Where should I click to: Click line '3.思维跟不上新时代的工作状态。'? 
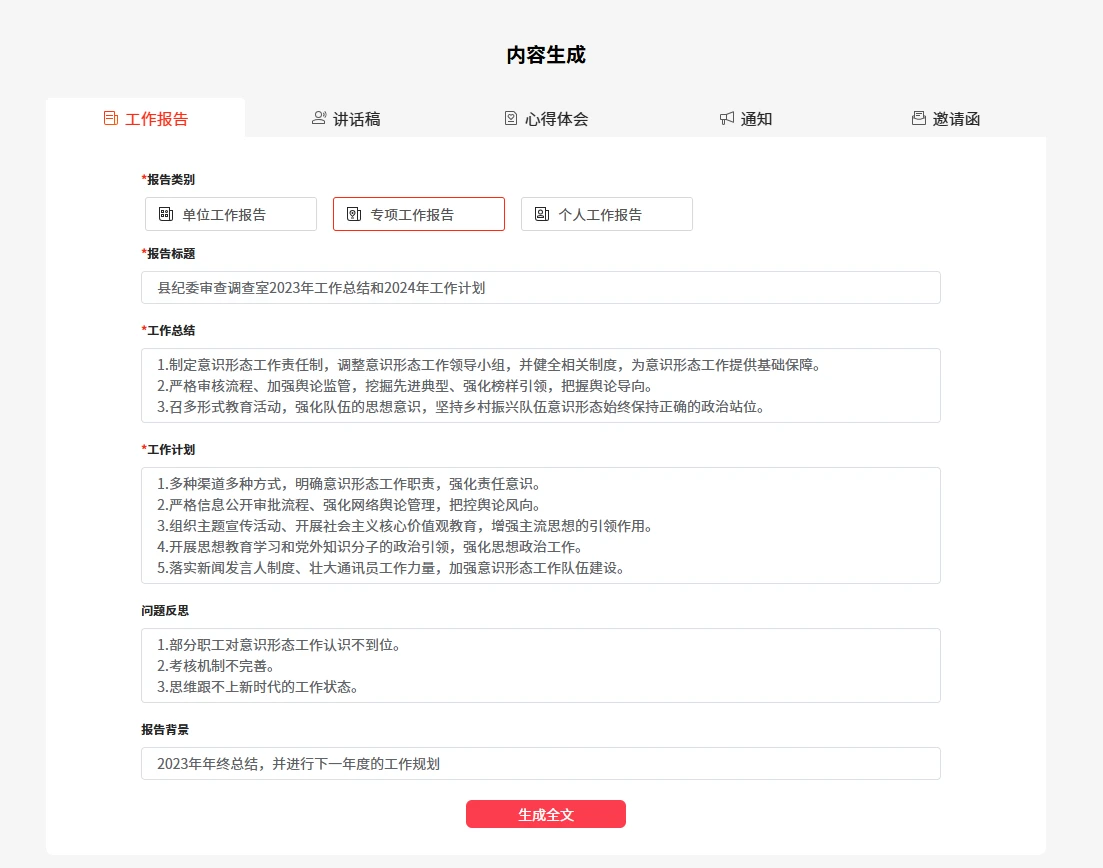tap(257, 687)
